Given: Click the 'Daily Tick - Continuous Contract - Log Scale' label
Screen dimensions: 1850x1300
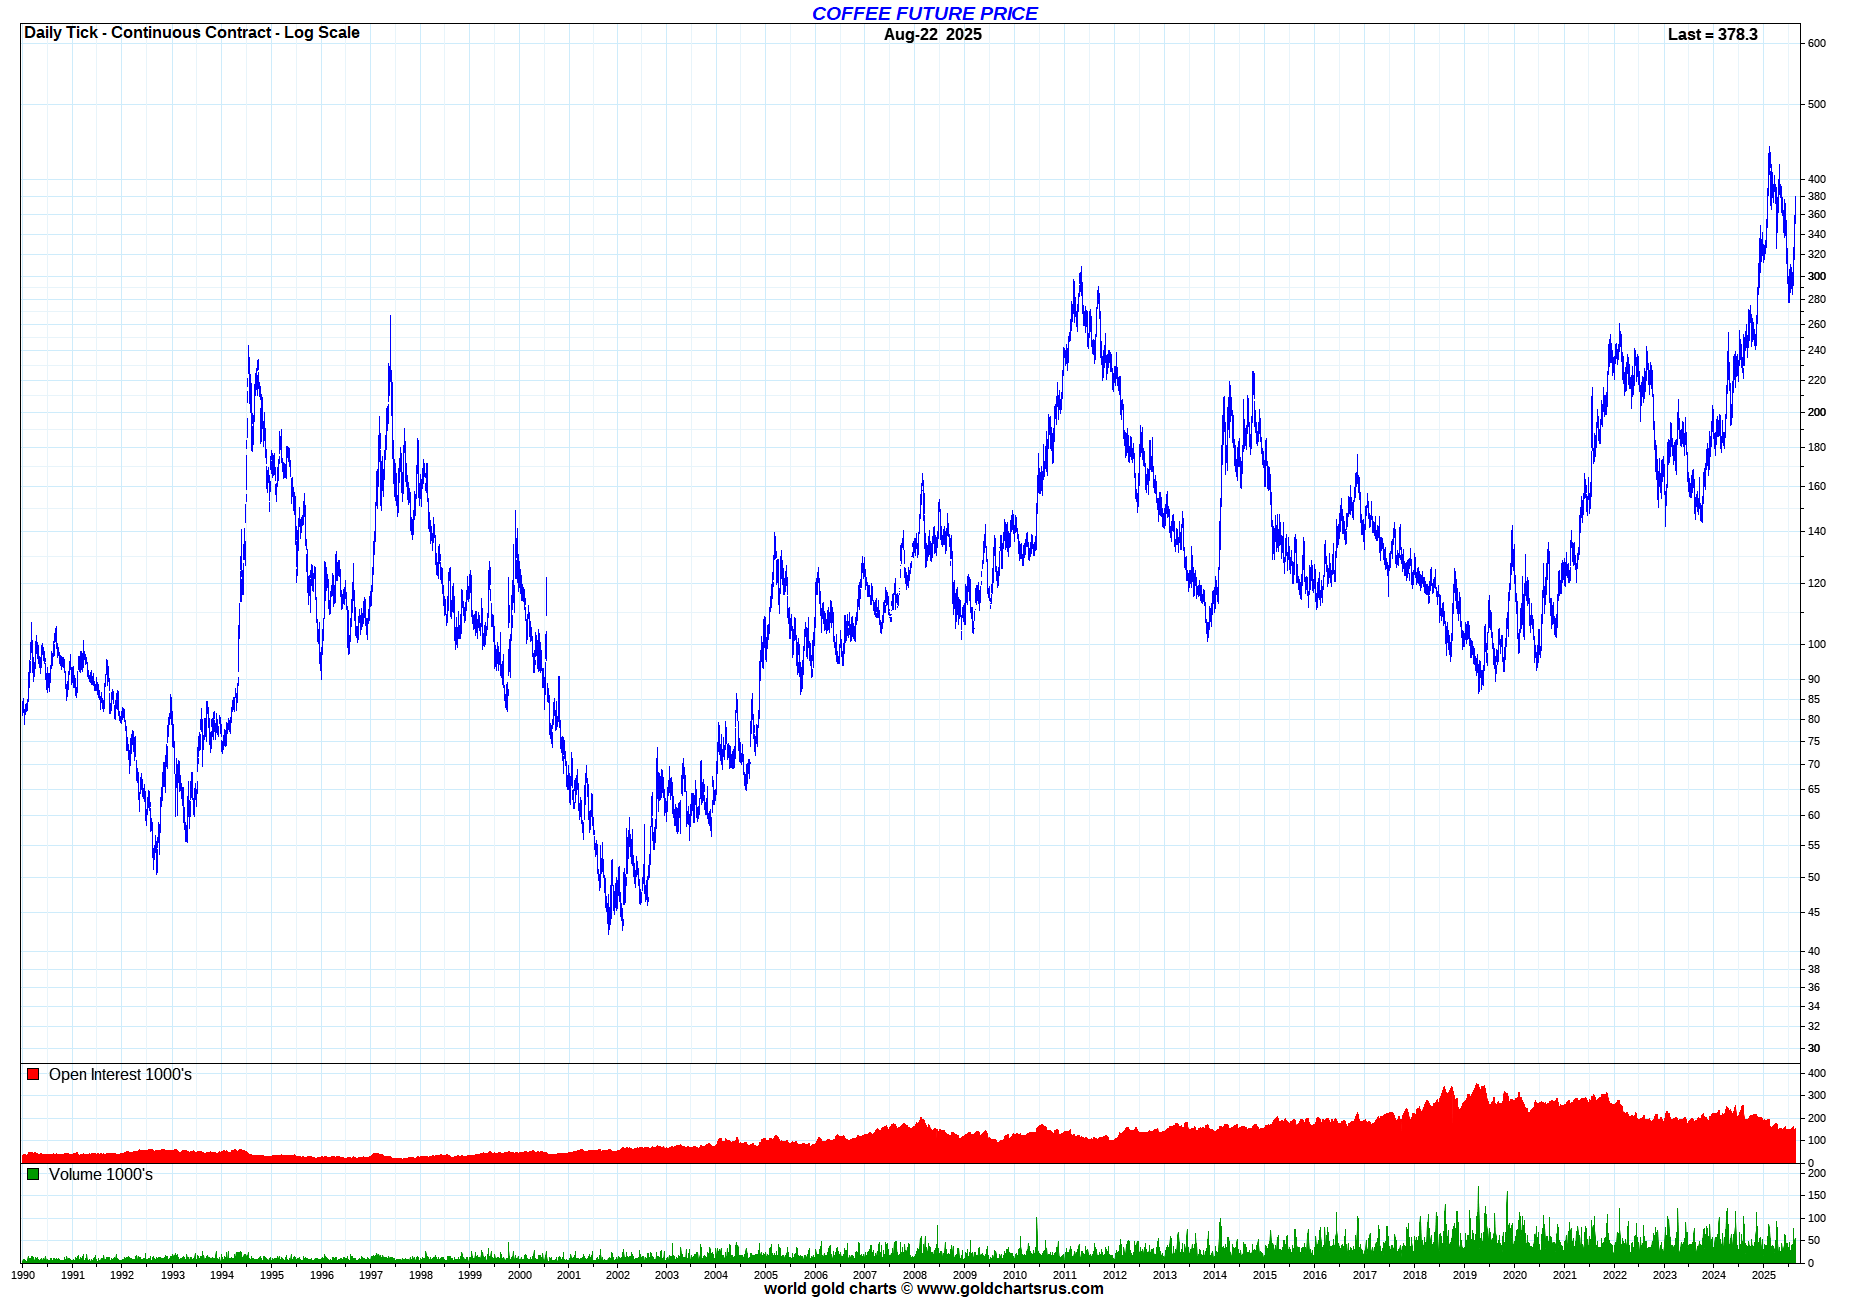Looking at the screenshot, I should pyautogui.click(x=191, y=32).
